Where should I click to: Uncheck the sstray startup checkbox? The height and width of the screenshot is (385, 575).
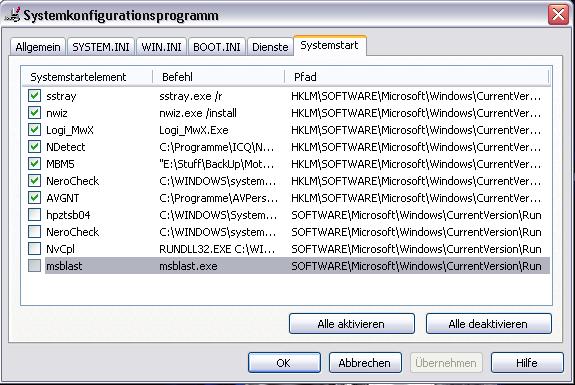click(34, 96)
